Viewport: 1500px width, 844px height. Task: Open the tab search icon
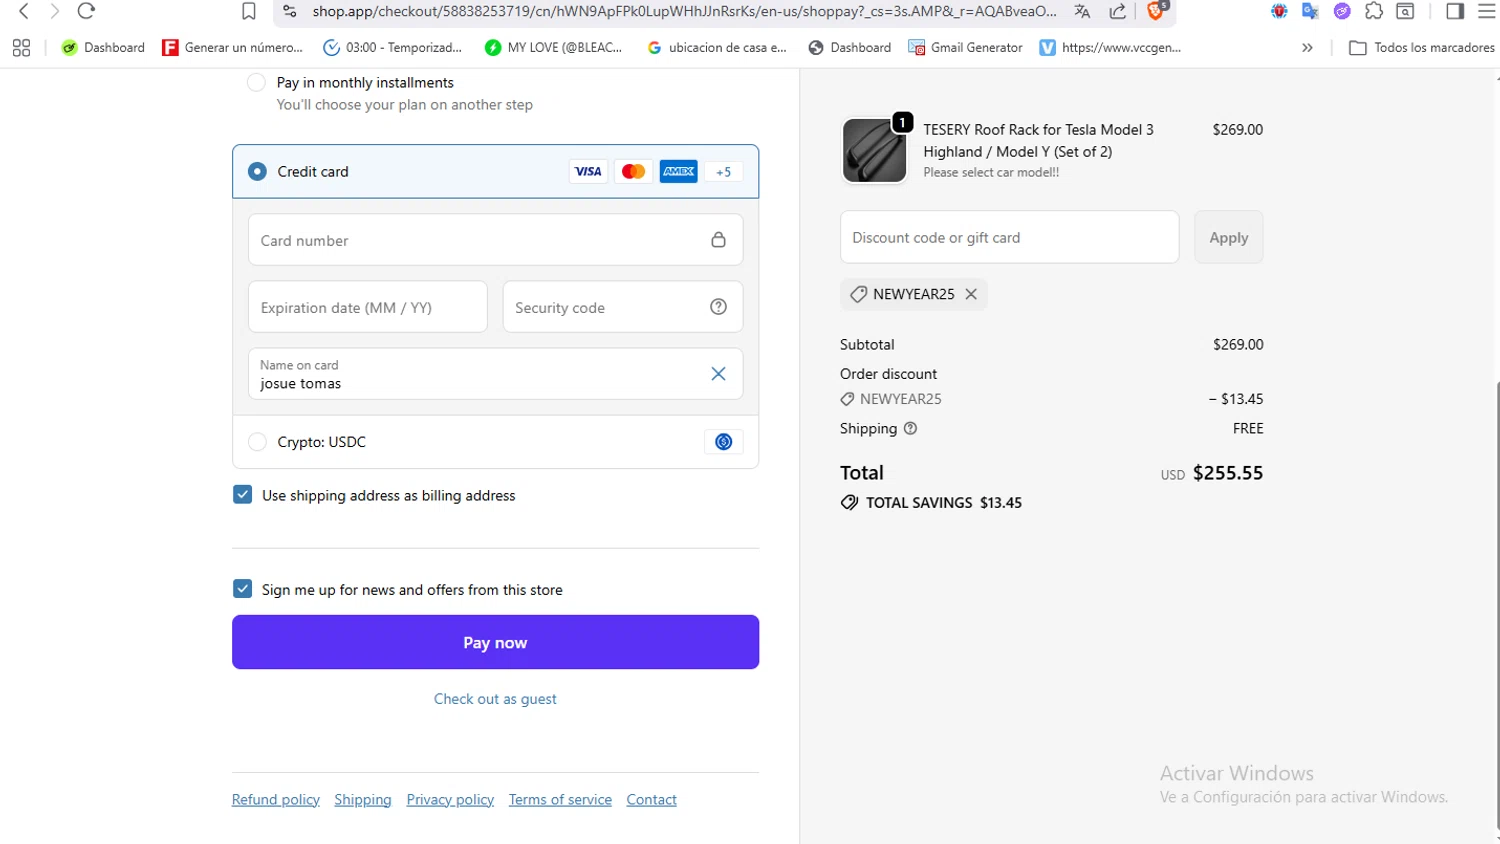coord(1405,12)
